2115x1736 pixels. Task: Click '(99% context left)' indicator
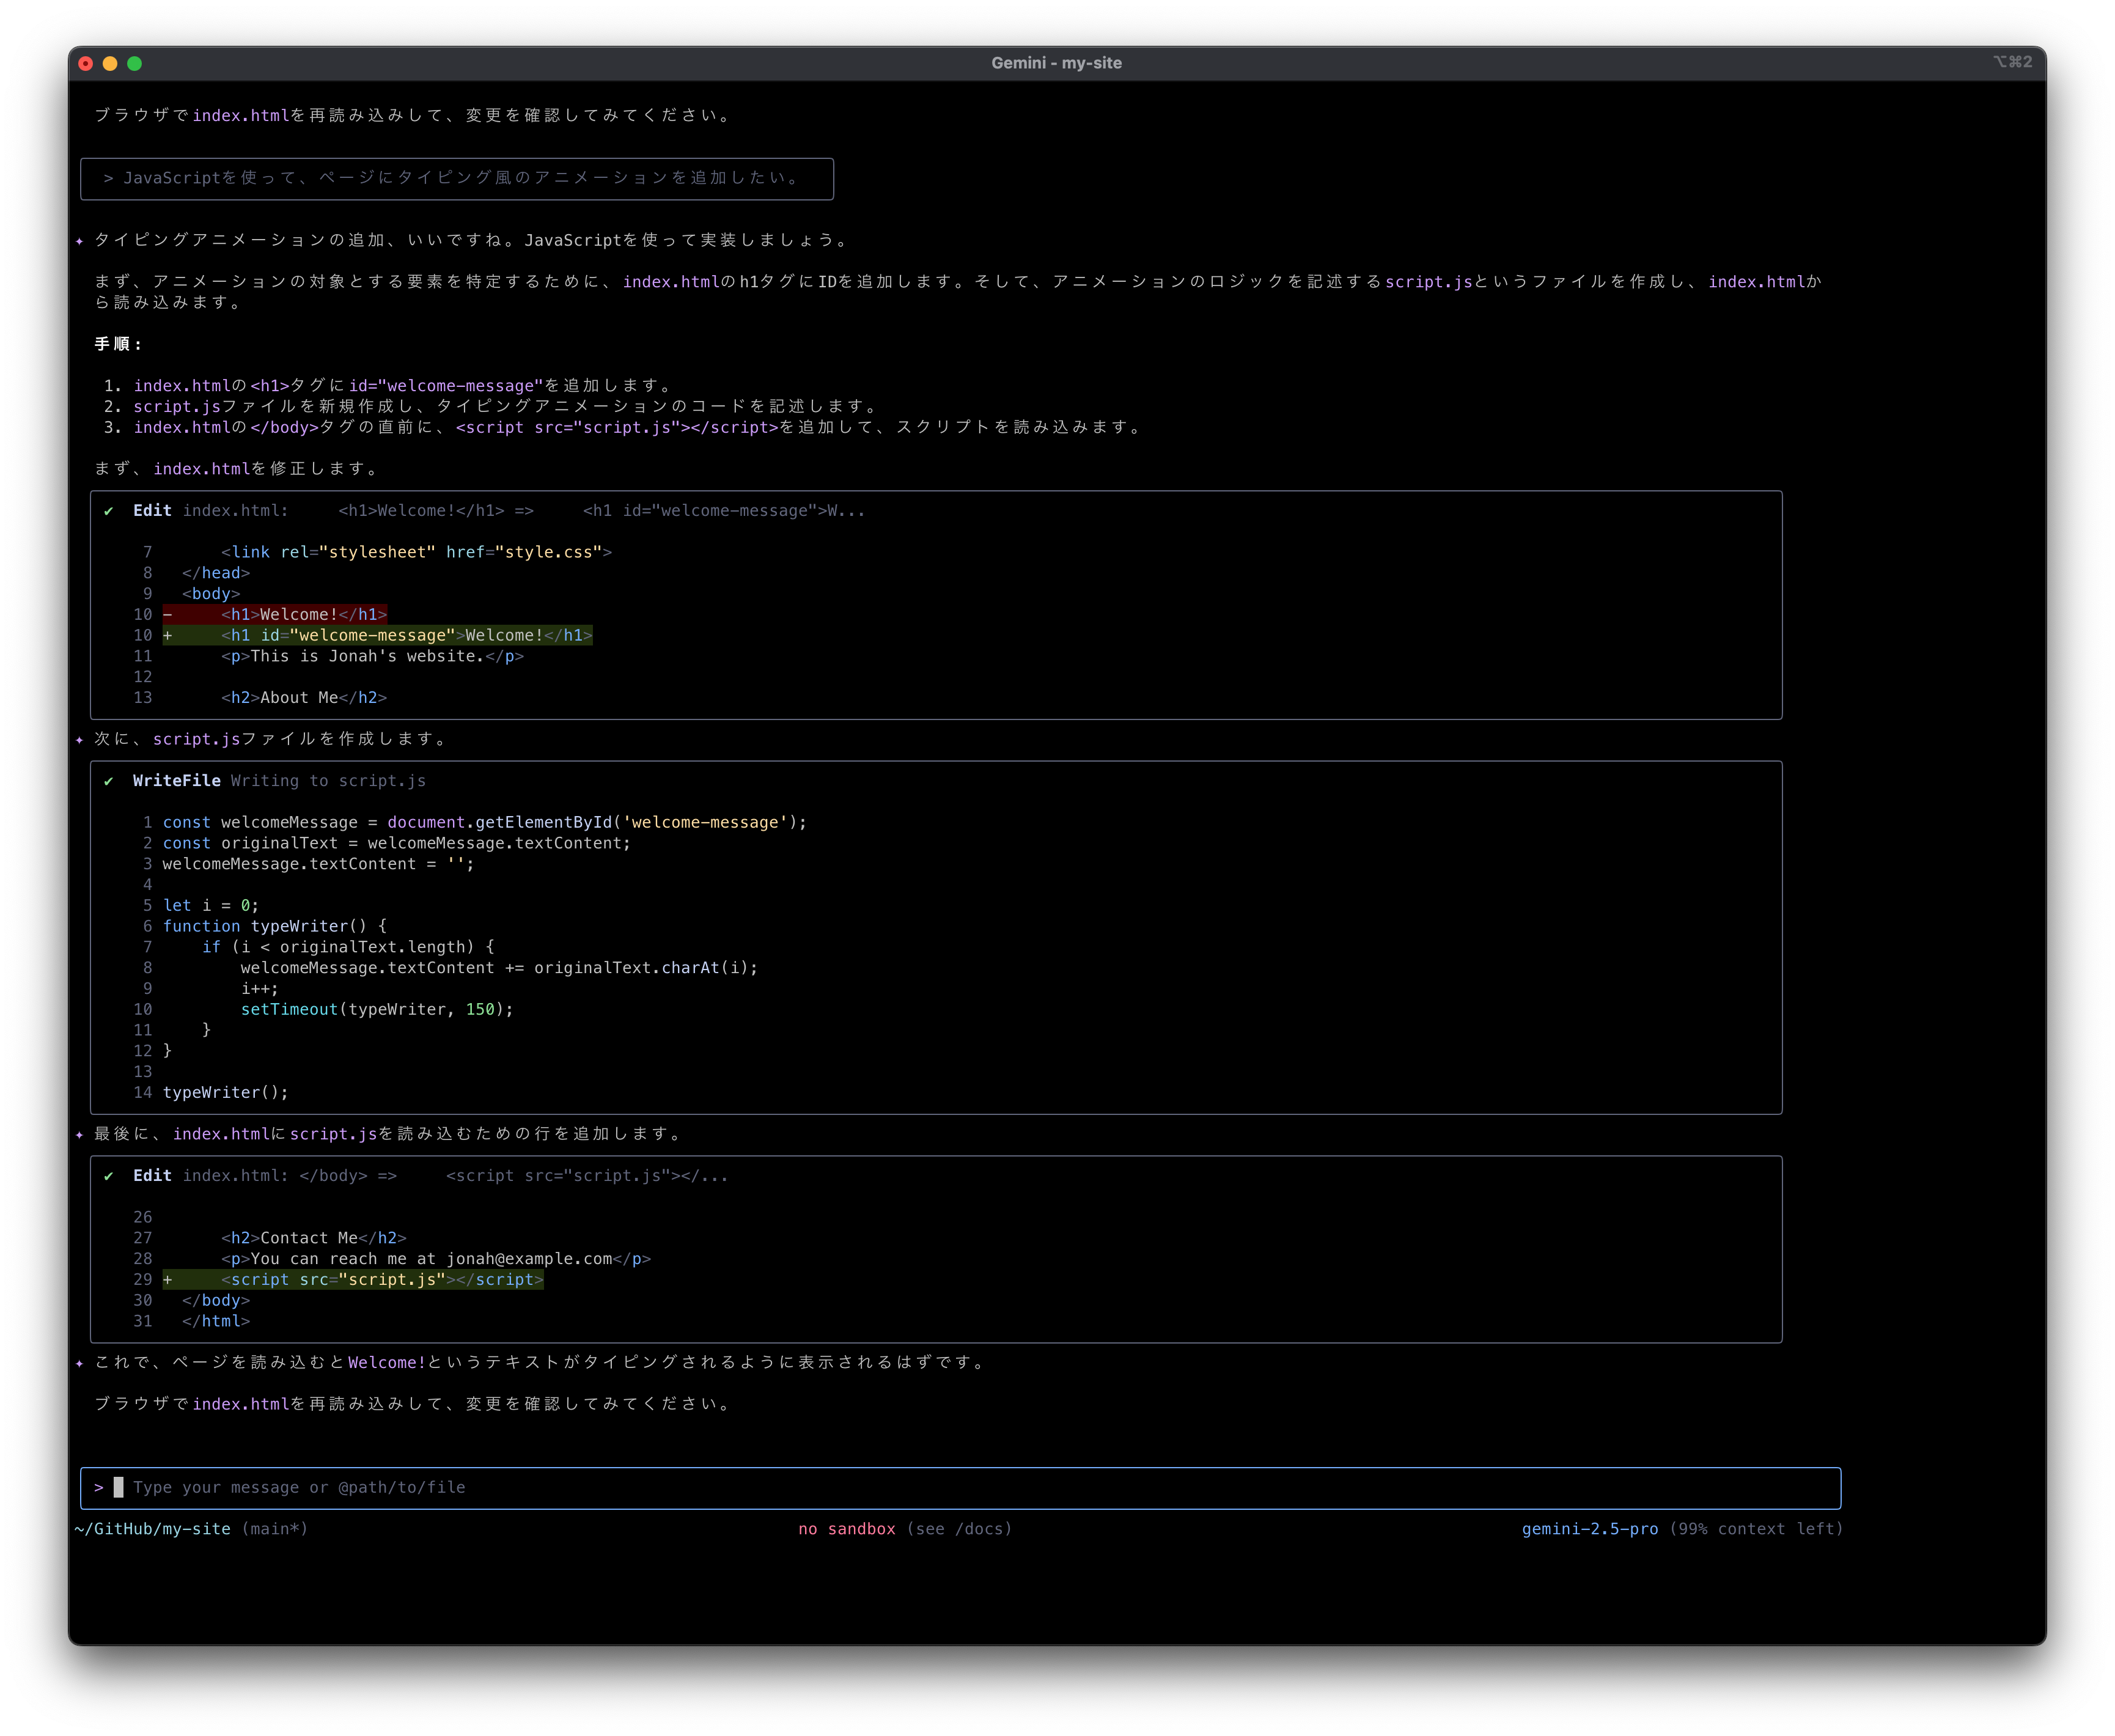point(1756,1529)
